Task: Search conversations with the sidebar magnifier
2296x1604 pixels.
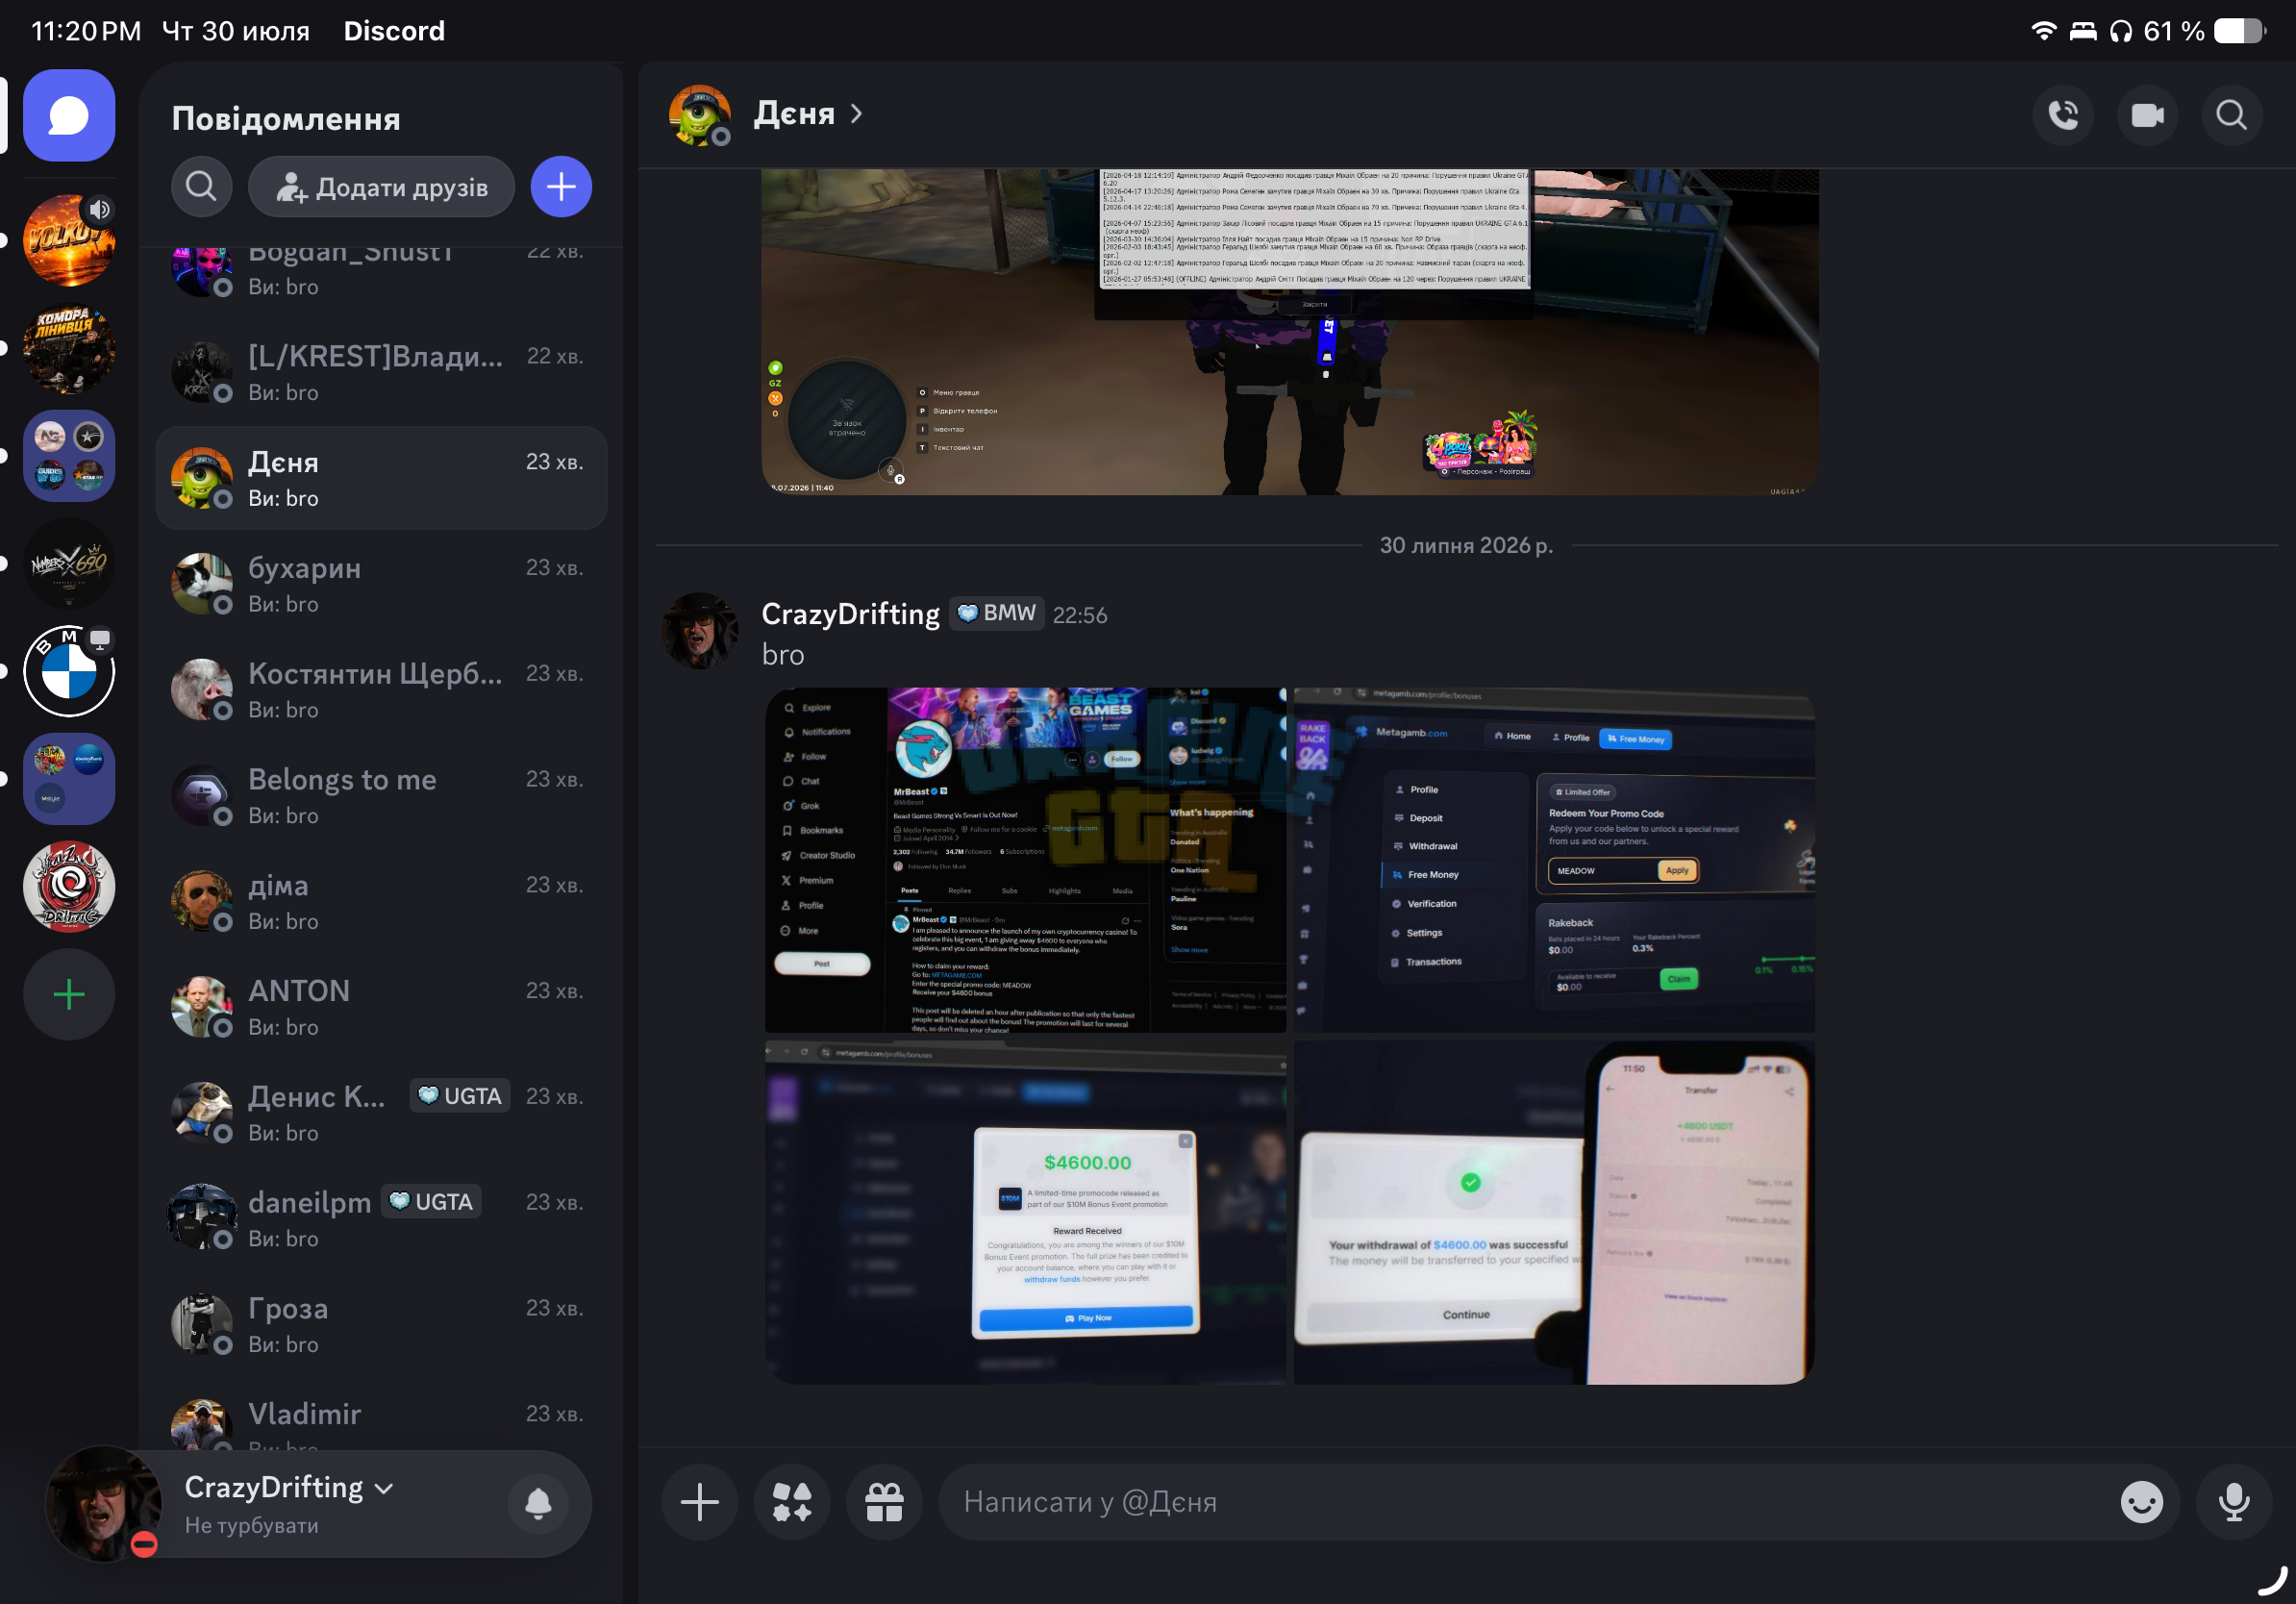Action: pyautogui.click(x=201, y=186)
